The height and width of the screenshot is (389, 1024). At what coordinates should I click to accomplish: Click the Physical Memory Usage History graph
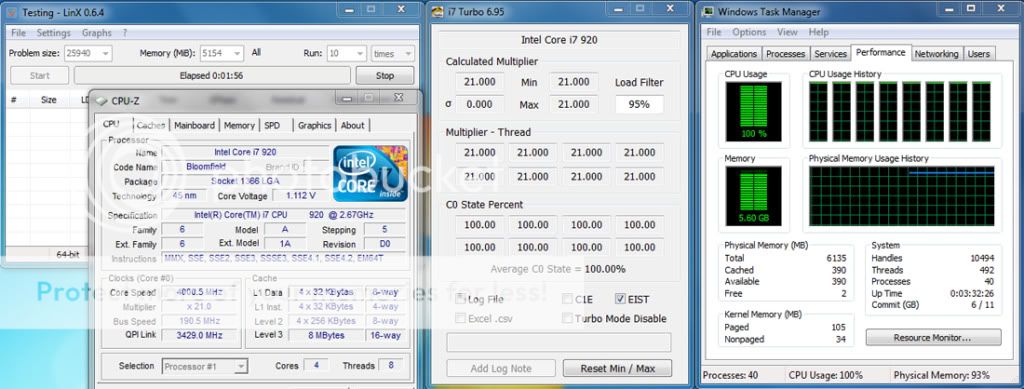coord(901,195)
